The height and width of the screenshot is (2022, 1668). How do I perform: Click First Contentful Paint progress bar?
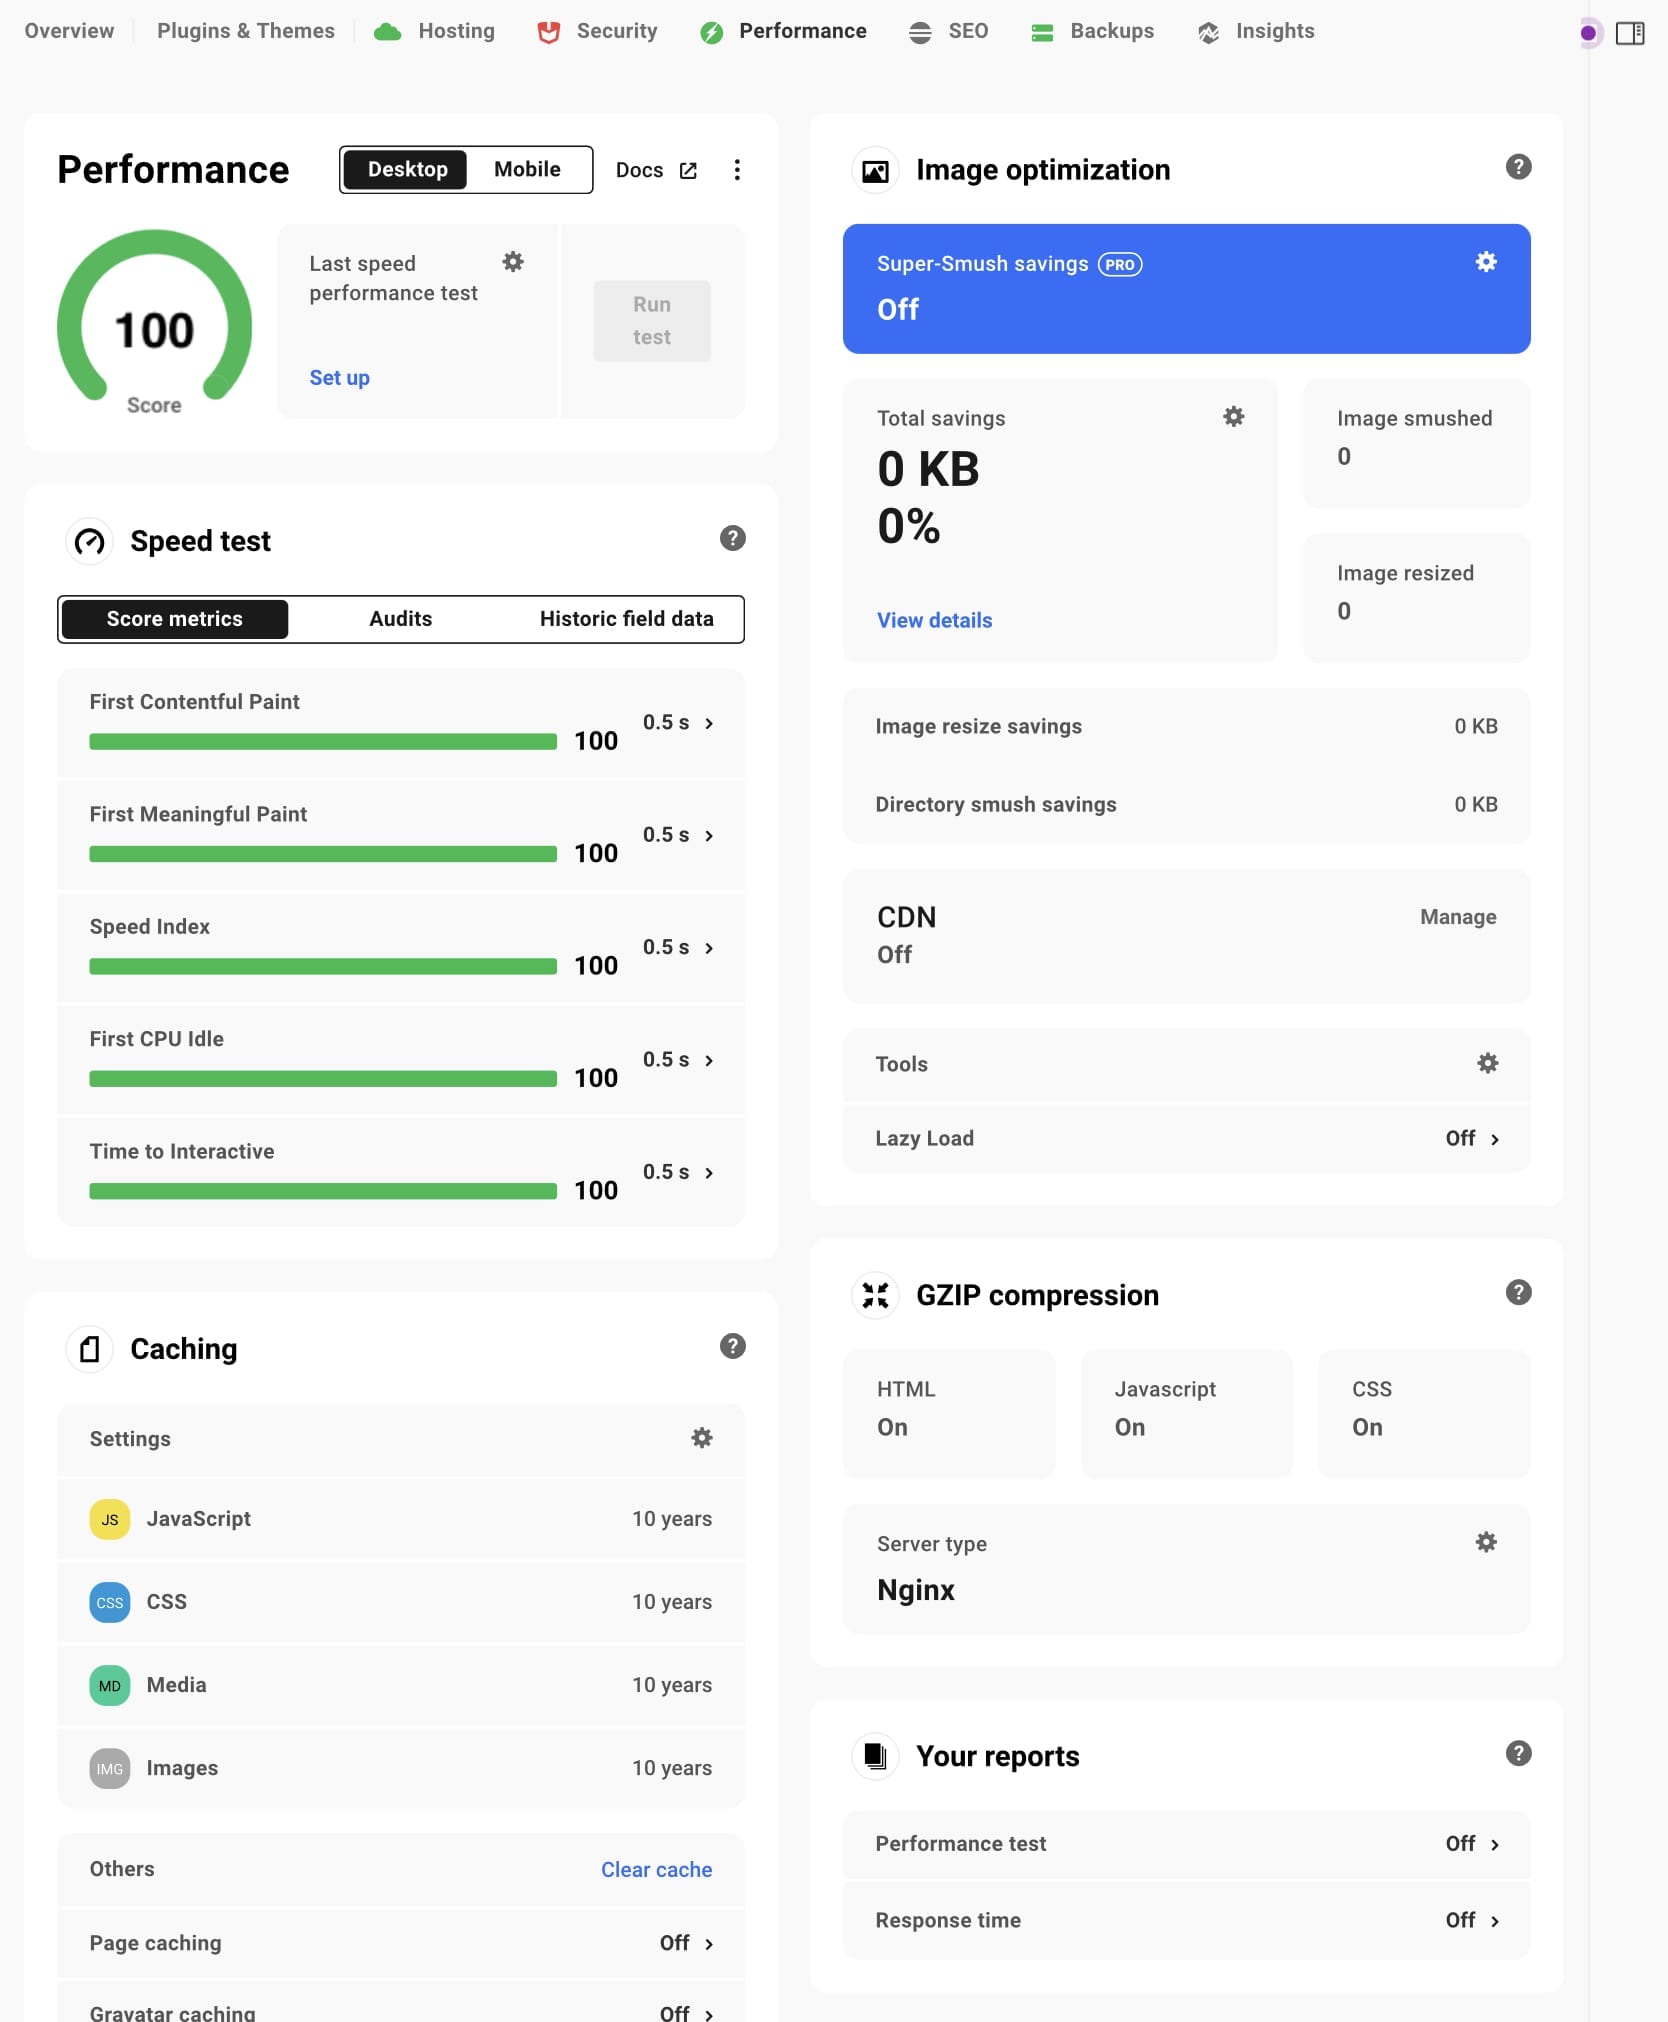(323, 742)
